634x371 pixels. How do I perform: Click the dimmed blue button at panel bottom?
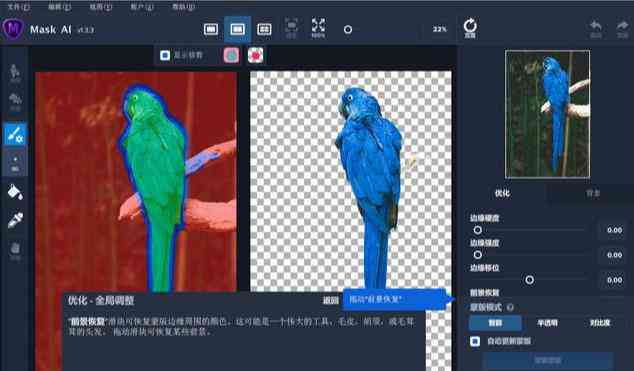[x=548, y=360]
